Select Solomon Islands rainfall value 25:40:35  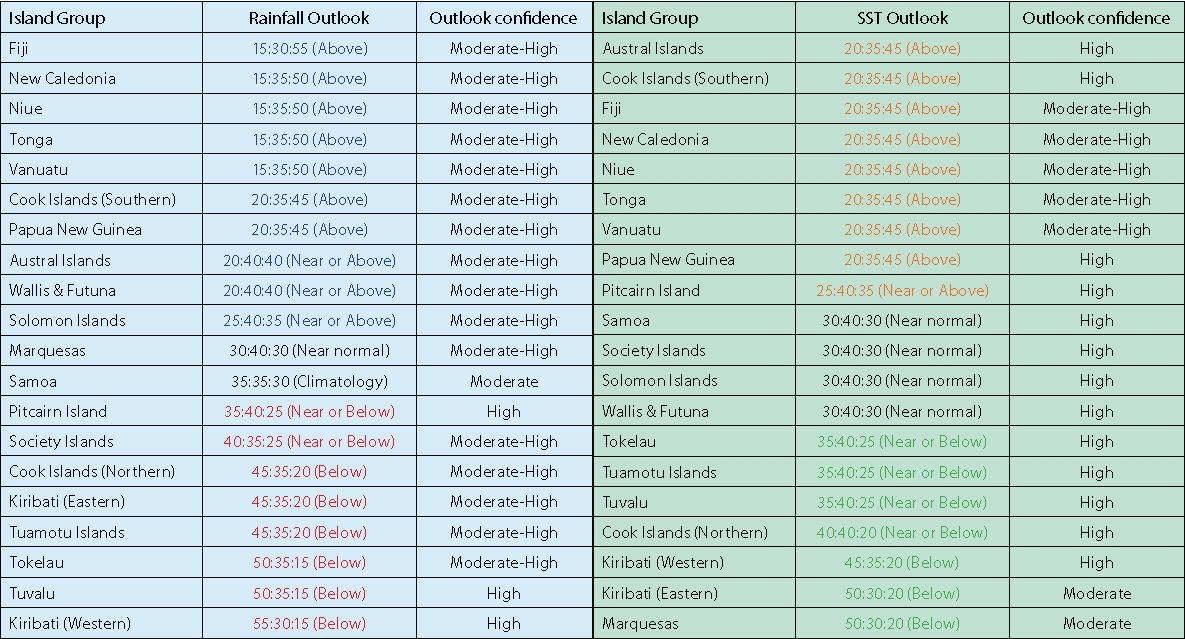pos(309,320)
